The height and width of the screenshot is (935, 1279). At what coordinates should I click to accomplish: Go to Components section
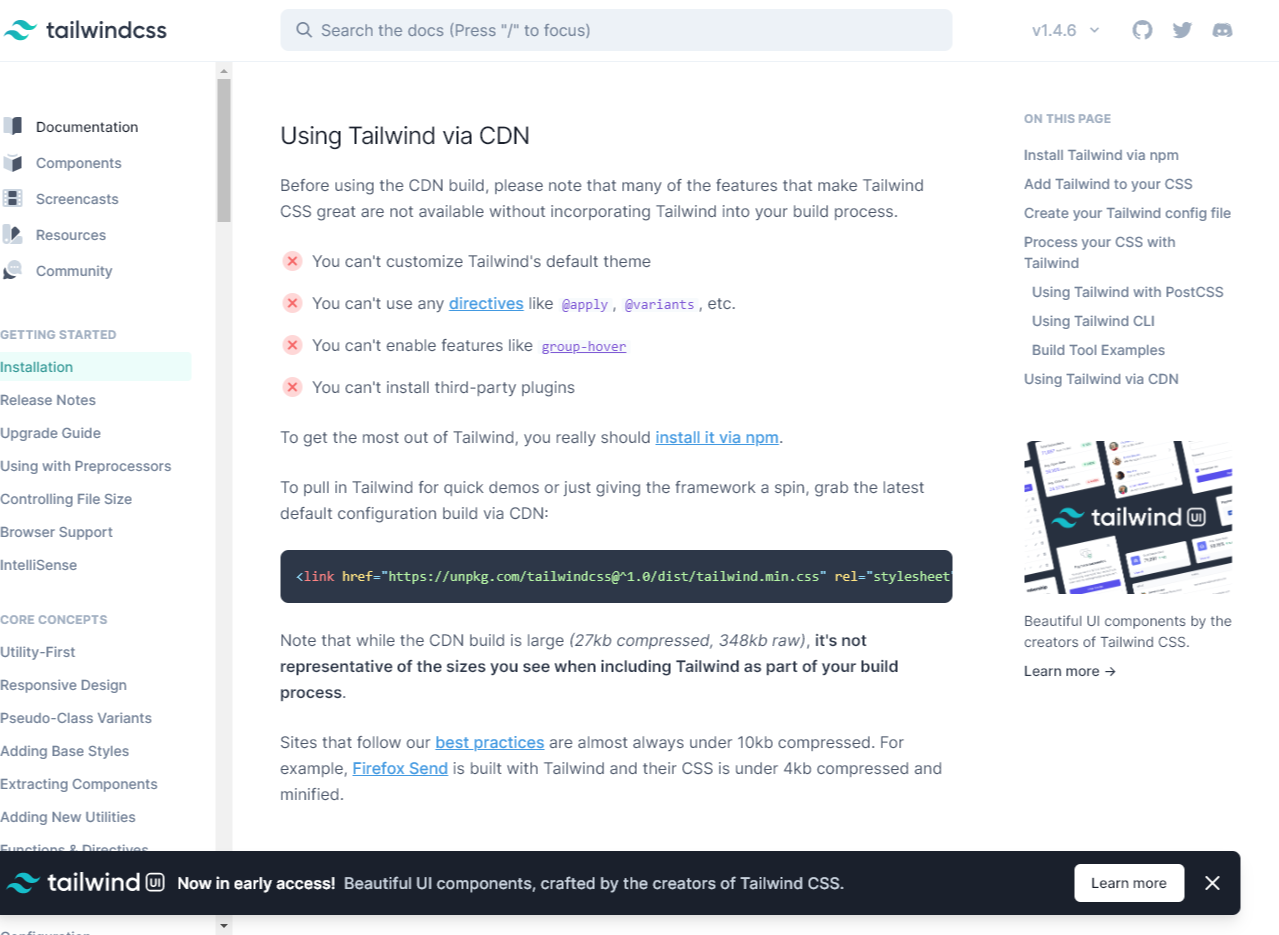tap(79, 163)
